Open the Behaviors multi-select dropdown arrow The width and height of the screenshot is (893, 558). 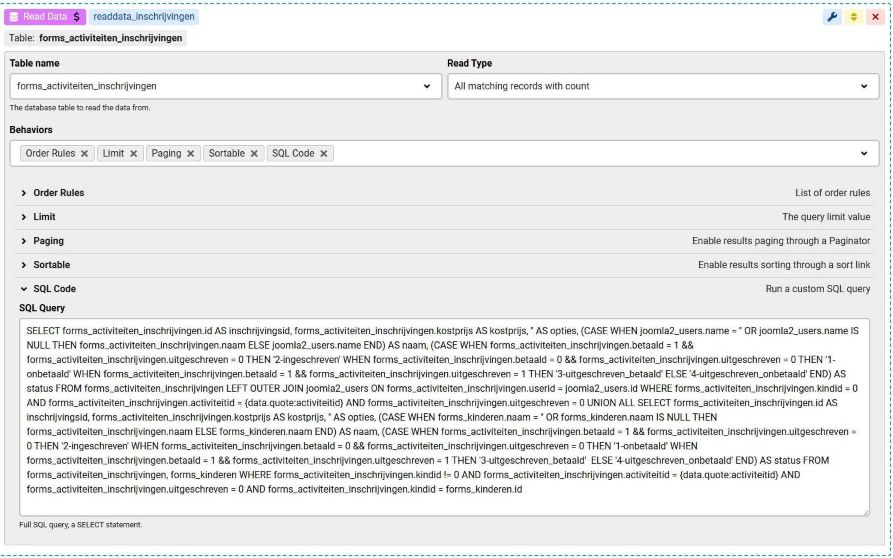pyautogui.click(x=864, y=154)
